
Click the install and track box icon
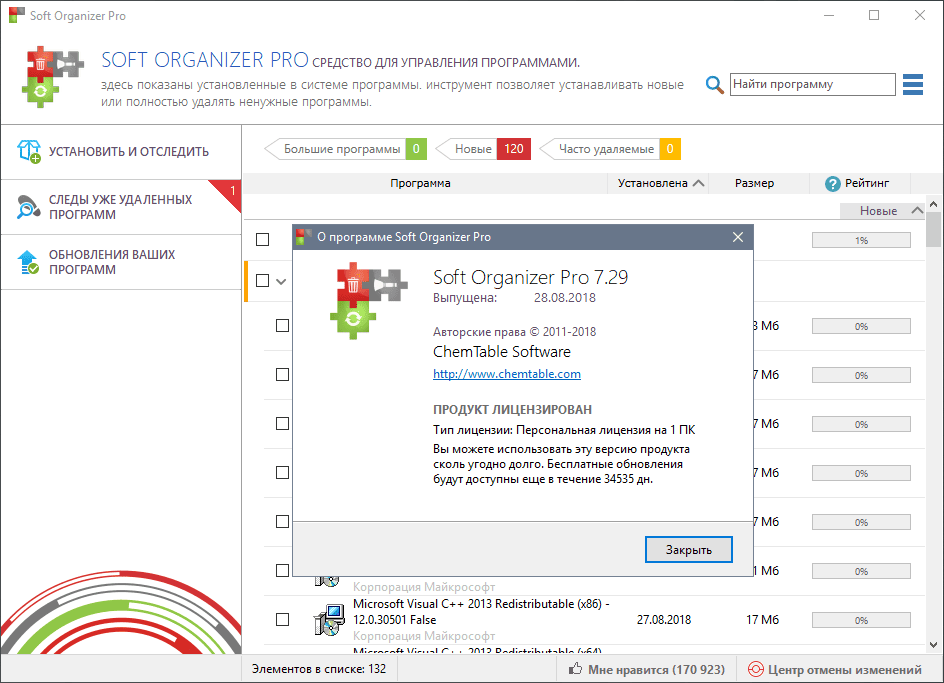29,151
